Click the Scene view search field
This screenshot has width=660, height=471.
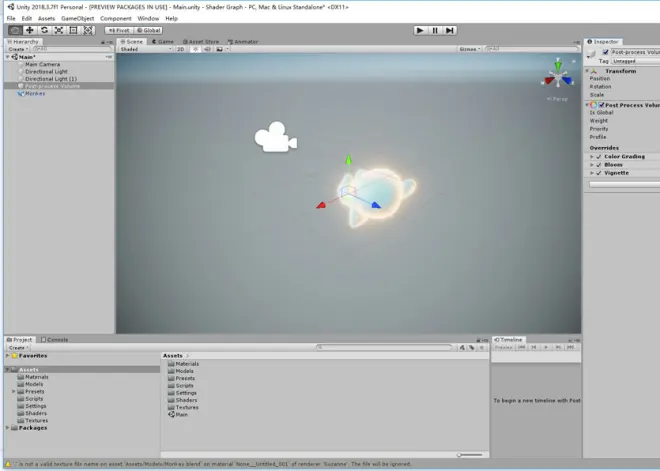532,49
